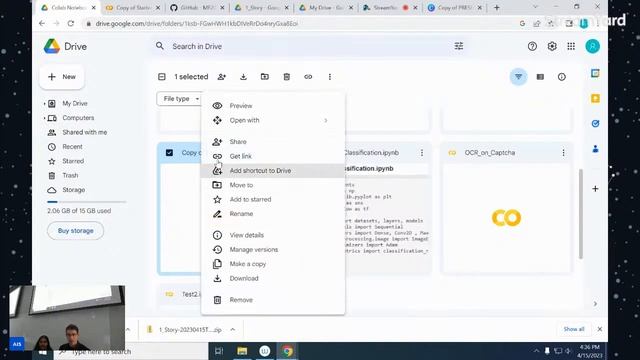The width and height of the screenshot is (640, 360).
Task: Show hidden system tray icons chevron
Action: coord(536,351)
